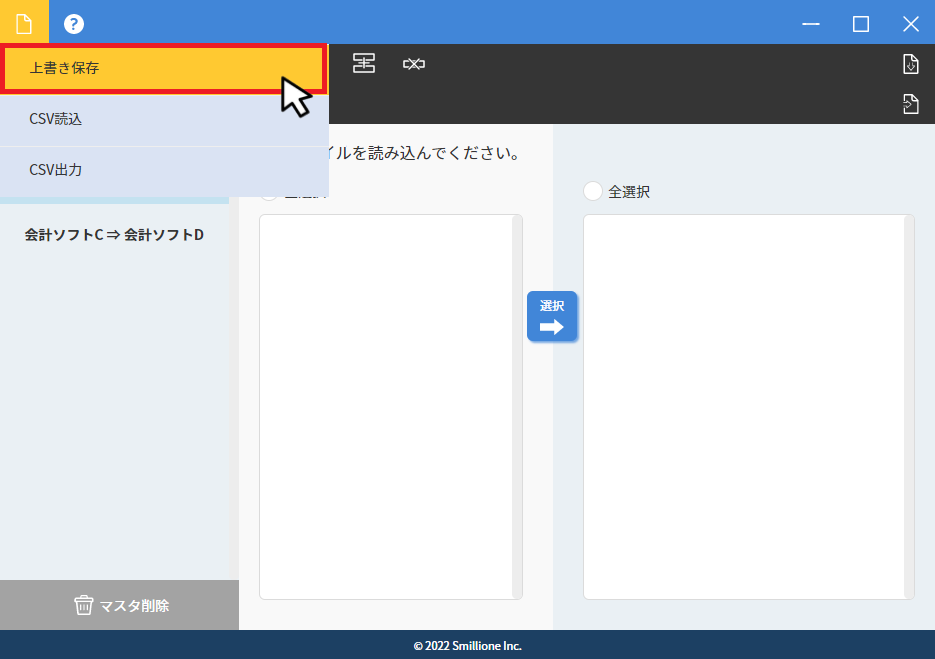935x659 pixels.
Task: Click the scrollbar of the left list panel
Action: tap(517, 407)
